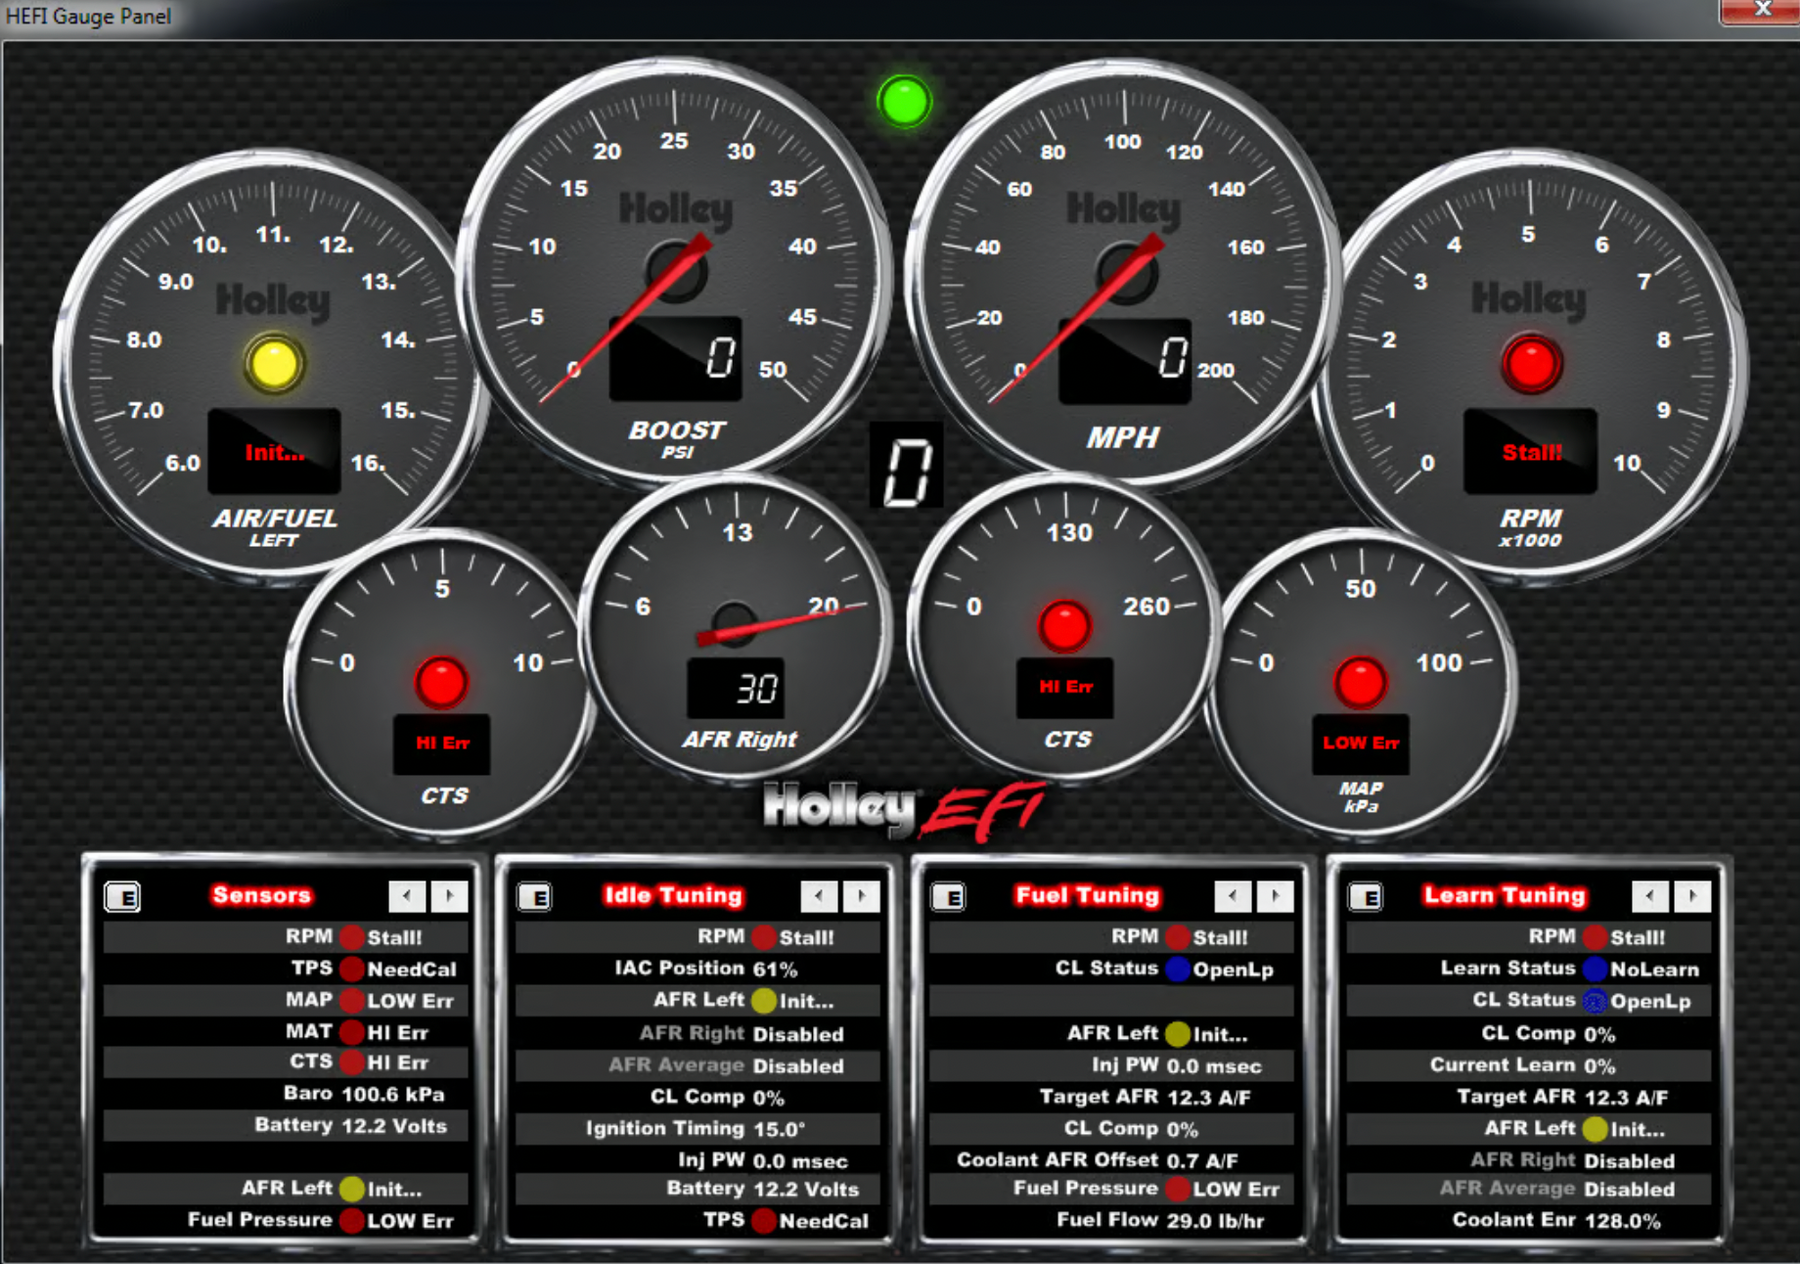Go to previous page in Sensors panel
1800x1264 pixels.
407,896
